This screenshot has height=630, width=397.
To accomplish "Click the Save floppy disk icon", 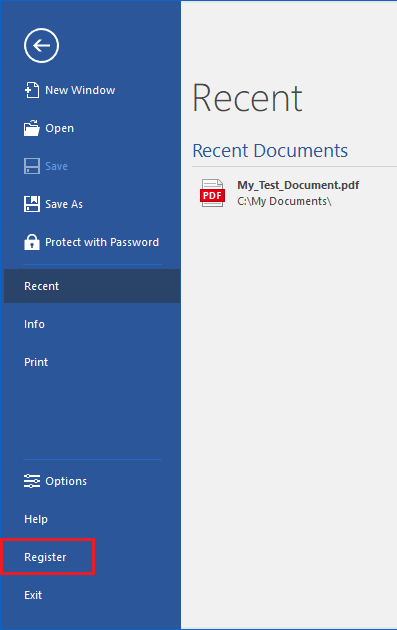I will 32,166.
